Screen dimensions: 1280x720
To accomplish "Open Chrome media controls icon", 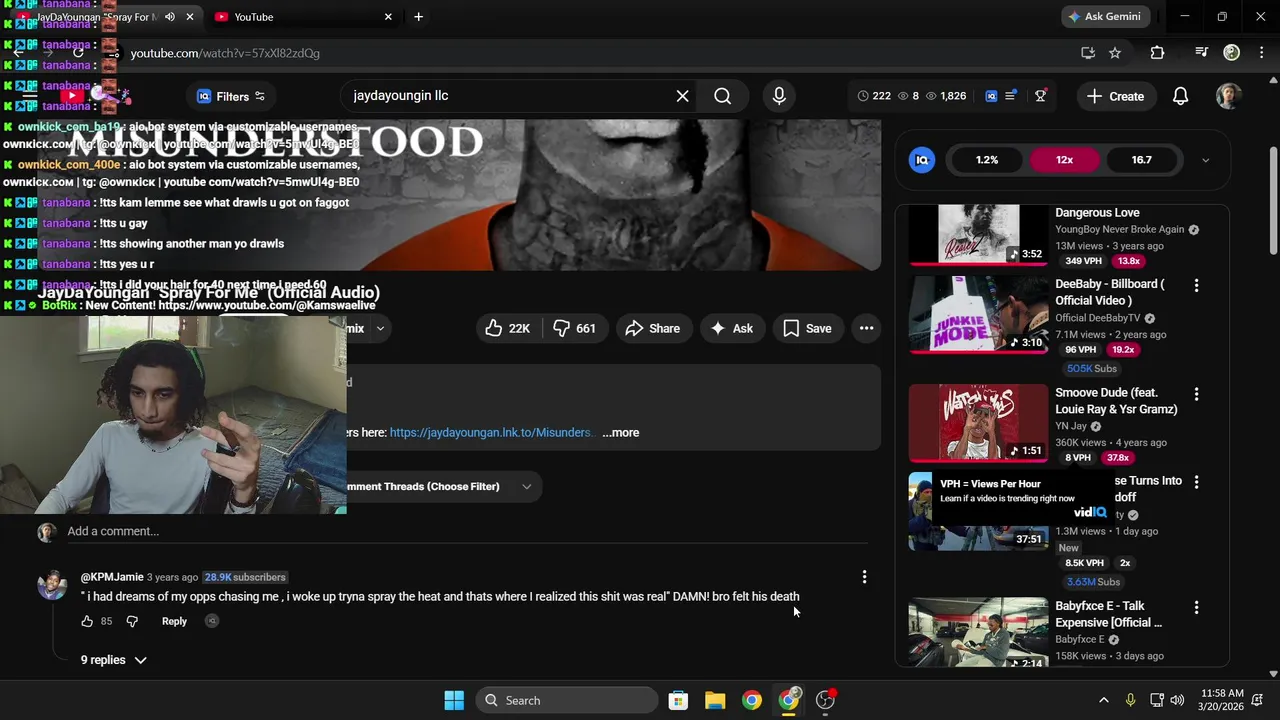I will [x=1202, y=53].
